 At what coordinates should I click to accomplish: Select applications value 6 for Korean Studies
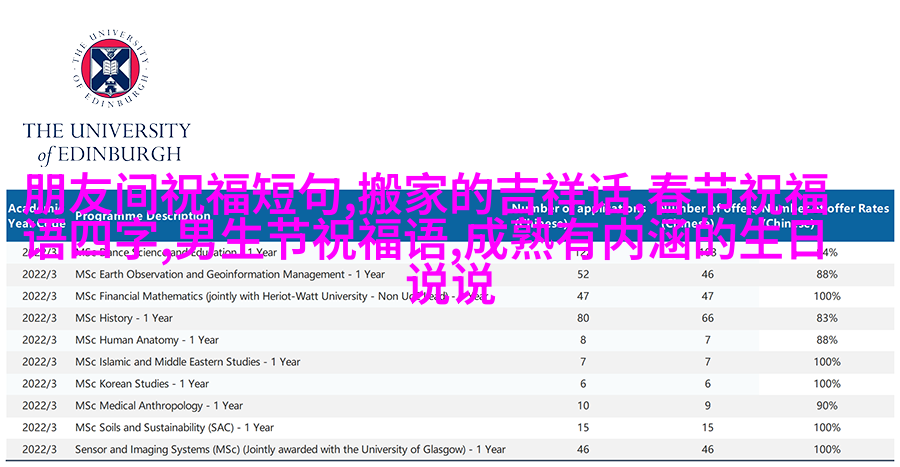pos(583,384)
